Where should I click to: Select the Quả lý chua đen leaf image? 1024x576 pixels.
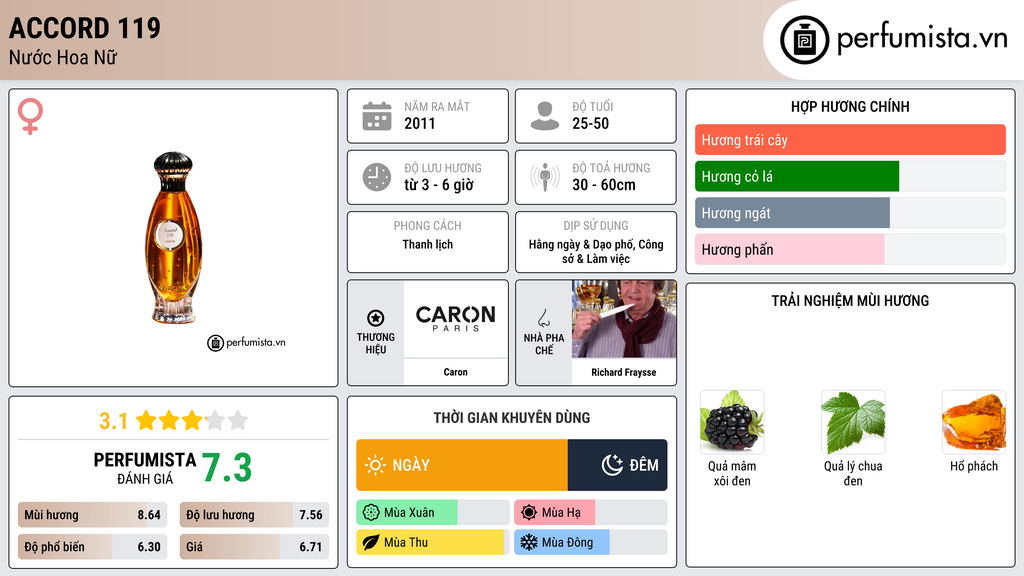[x=853, y=422]
